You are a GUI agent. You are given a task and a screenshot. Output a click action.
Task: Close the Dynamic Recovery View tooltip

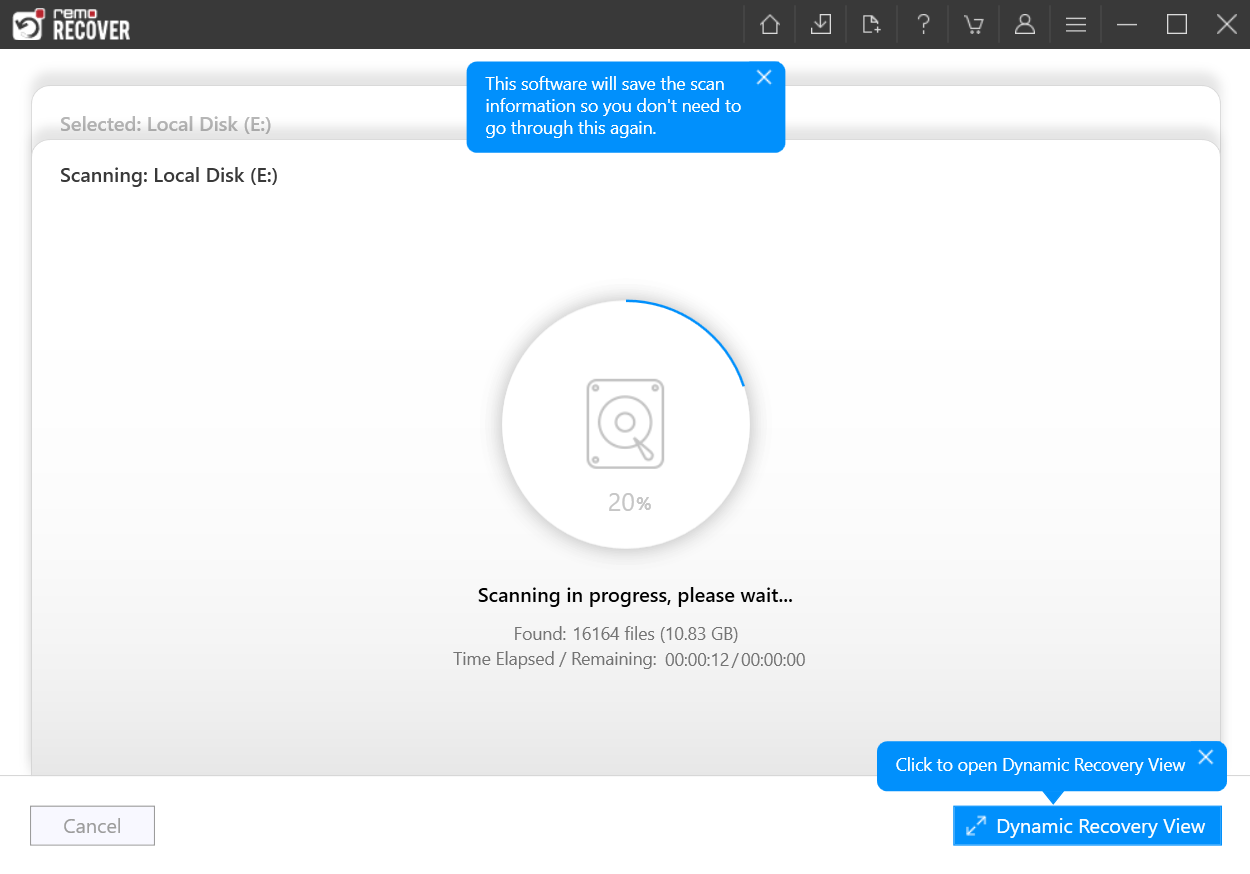tap(1205, 757)
